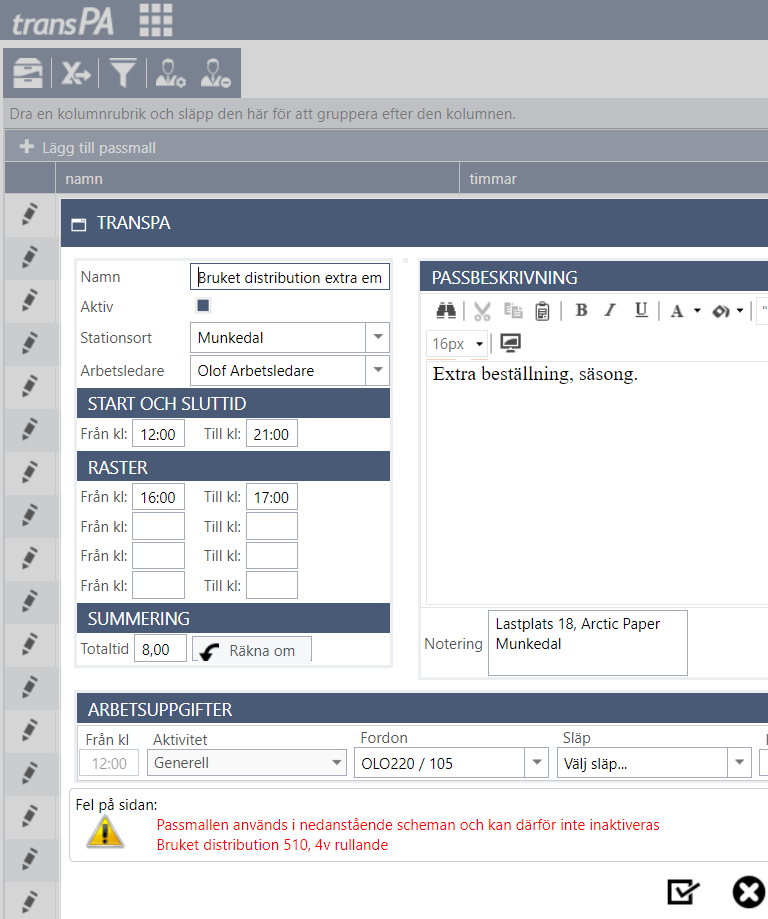Click the end time field showing 21:00

pyautogui.click(x=271, y=434)
